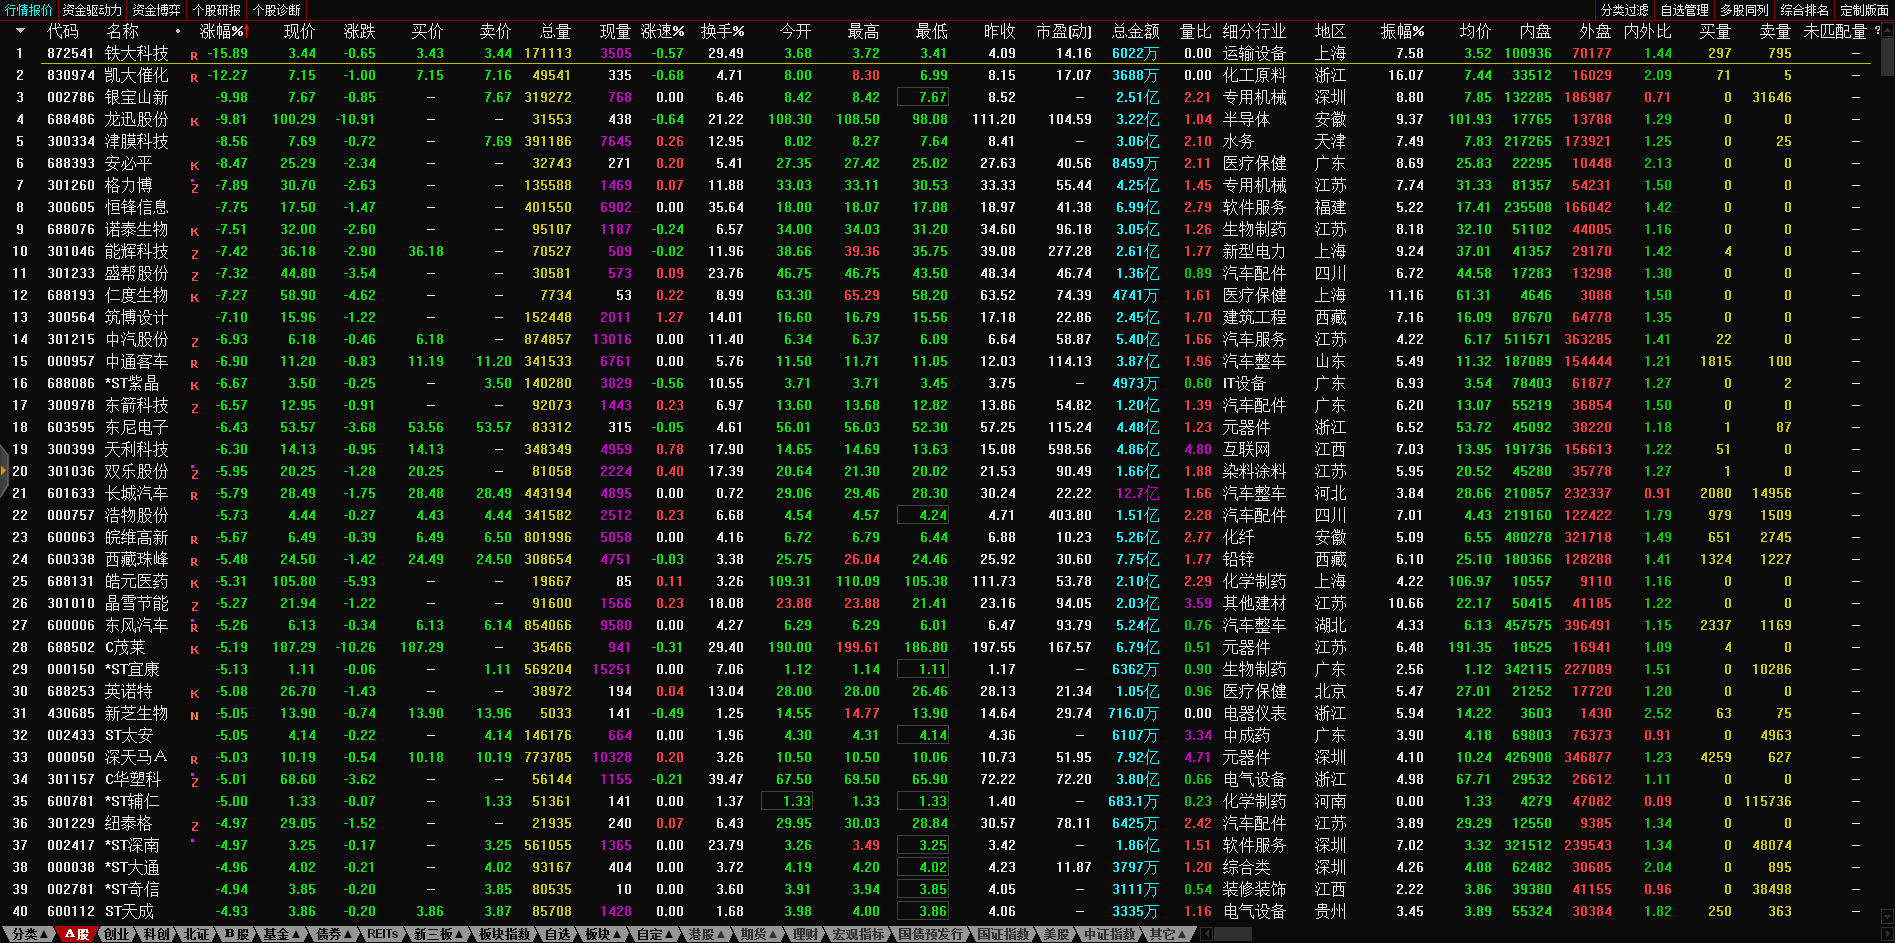Open the 综合排名 view
The image size is (1895, 943).
pos(1804,10)
